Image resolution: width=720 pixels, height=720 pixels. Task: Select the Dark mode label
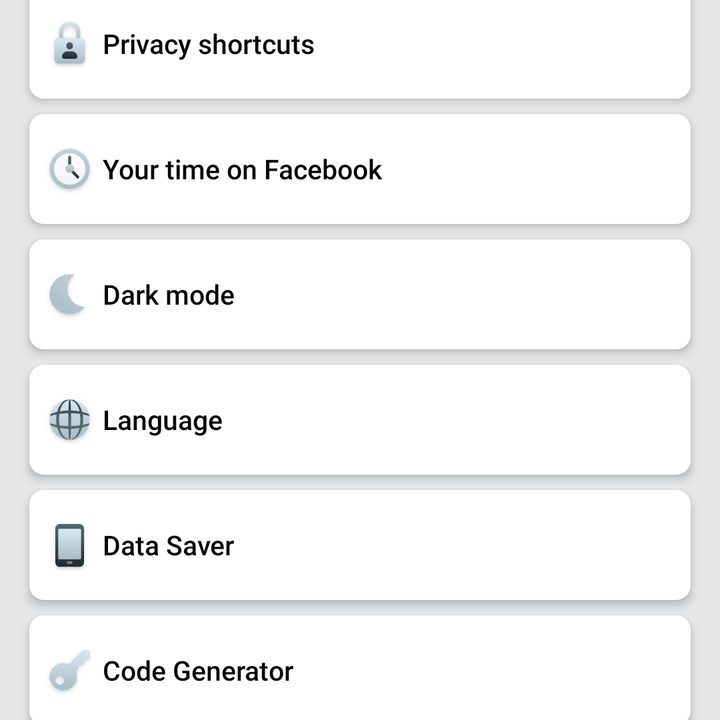click(169, 295)
